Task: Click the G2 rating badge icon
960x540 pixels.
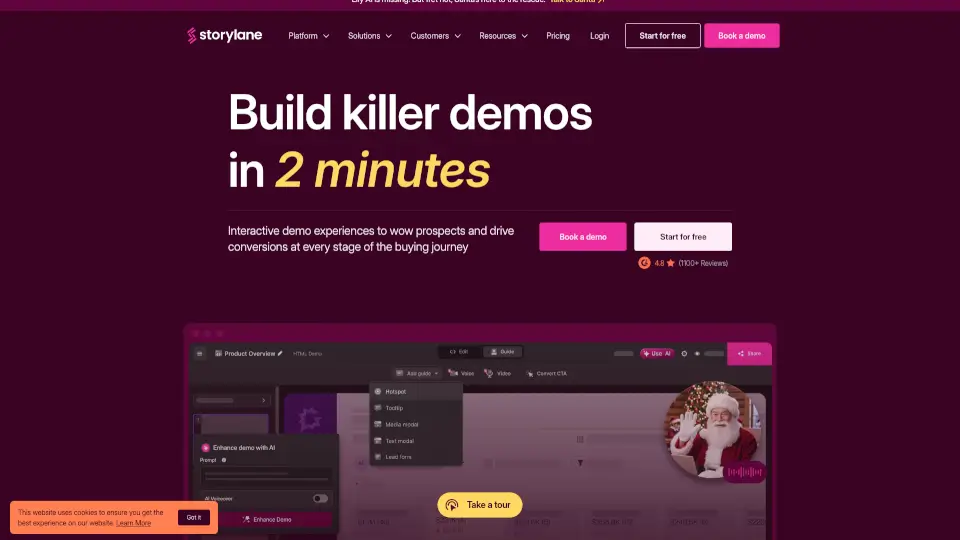Action: point(645,263)
